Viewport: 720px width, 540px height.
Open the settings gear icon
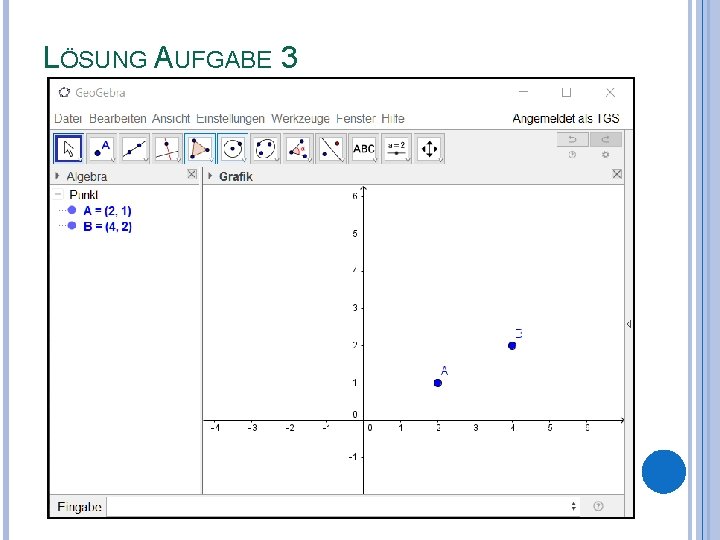click(x=606, y=155)
